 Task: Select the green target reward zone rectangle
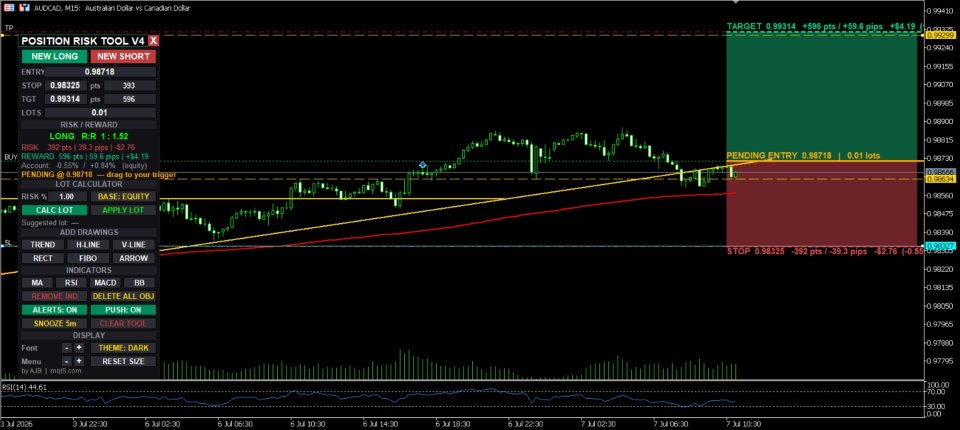(822, 95)
